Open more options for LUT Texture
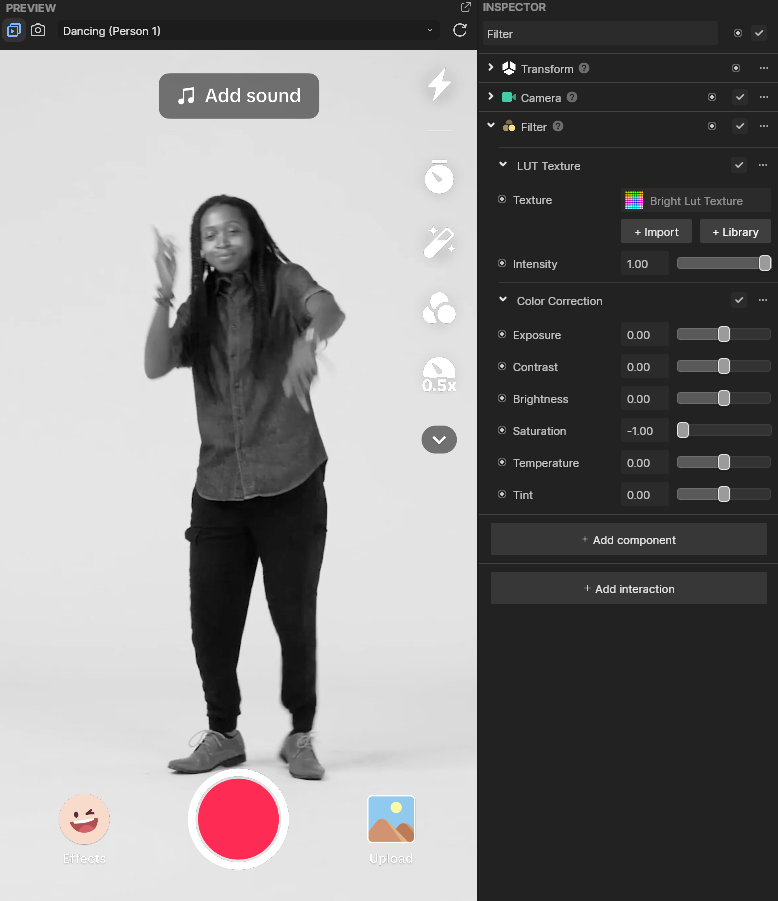 762,165
